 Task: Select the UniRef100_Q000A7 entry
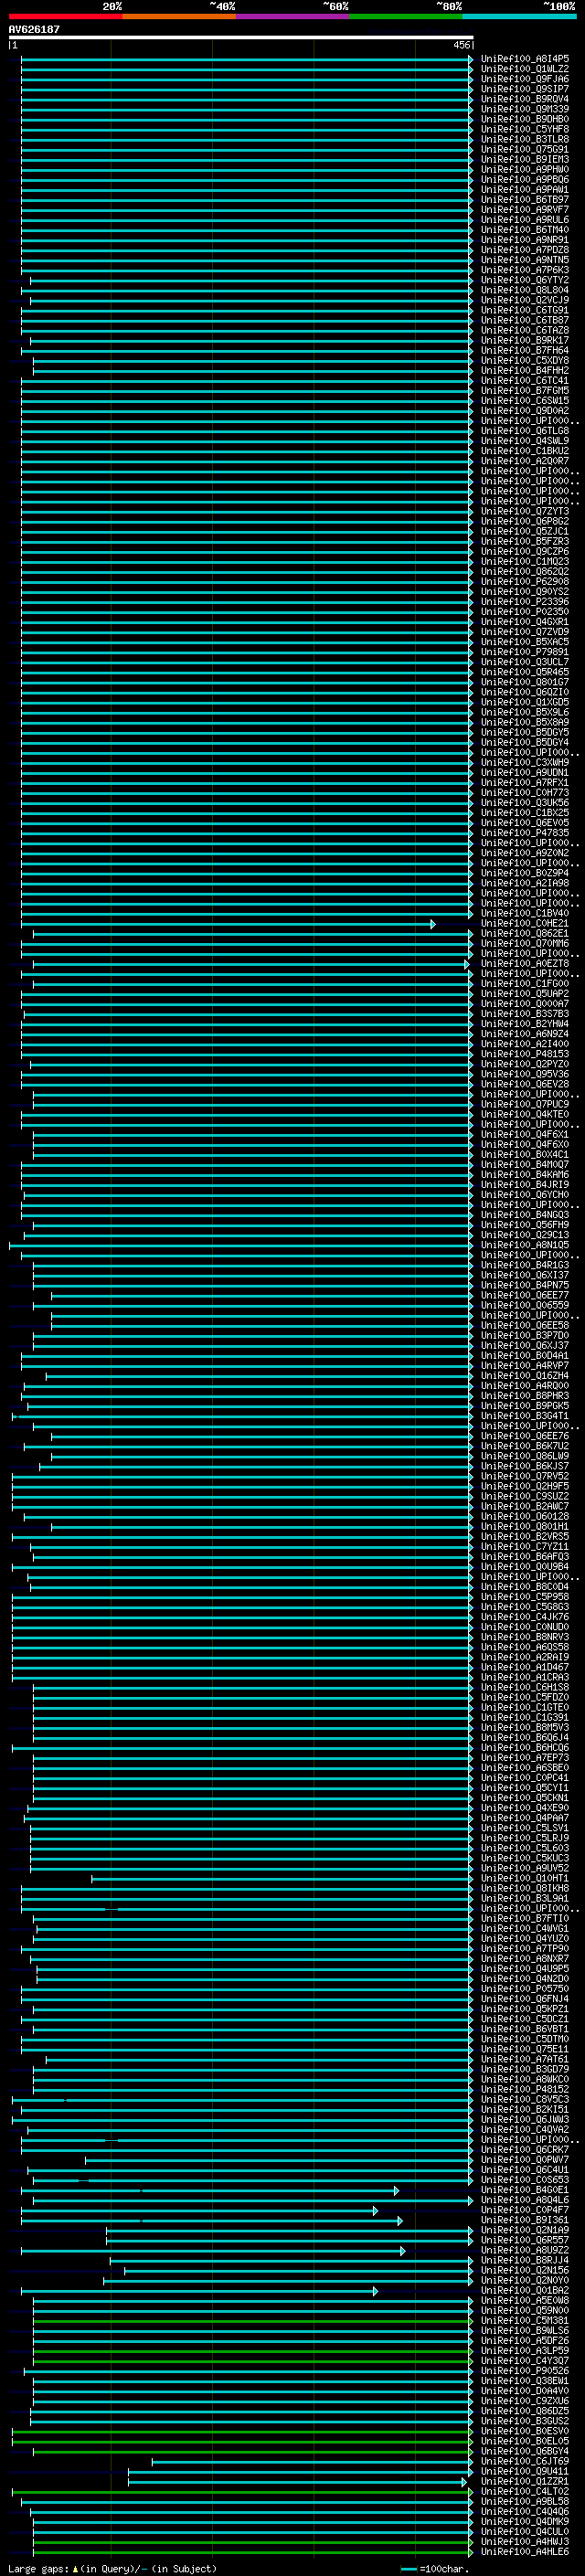(x=525, y=1003)
